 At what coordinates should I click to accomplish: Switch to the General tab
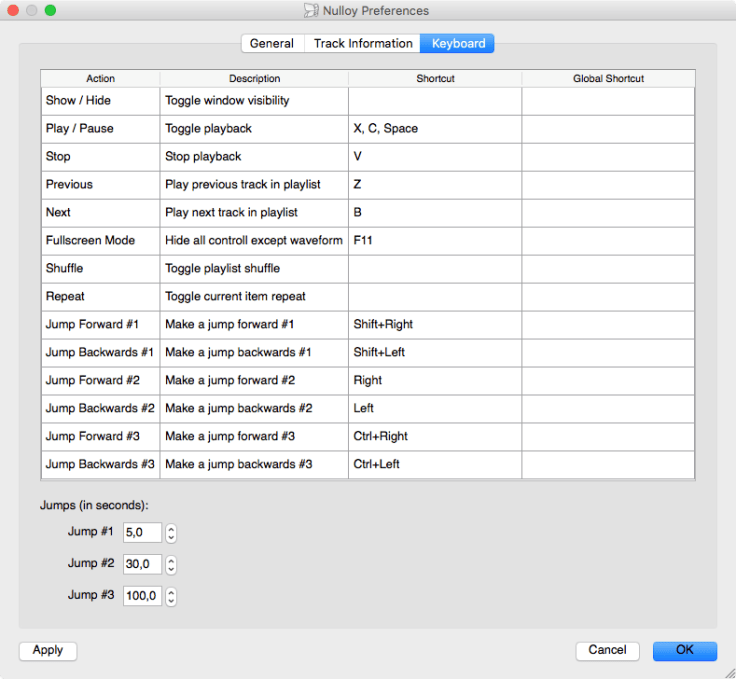coord(272,43)
